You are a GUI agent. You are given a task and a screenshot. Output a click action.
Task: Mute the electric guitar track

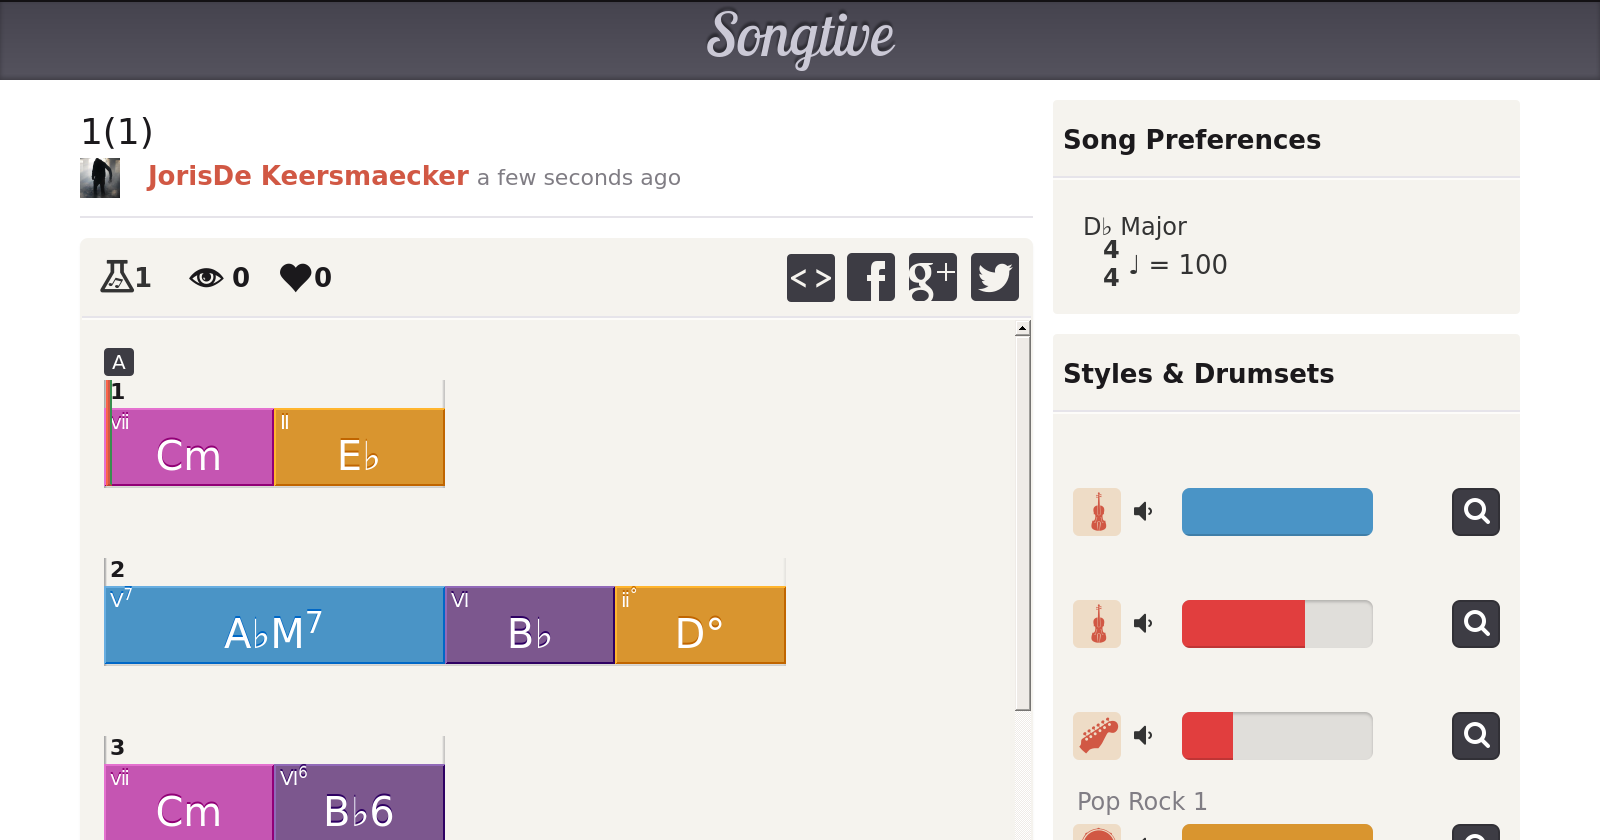tap(1143, 736)
